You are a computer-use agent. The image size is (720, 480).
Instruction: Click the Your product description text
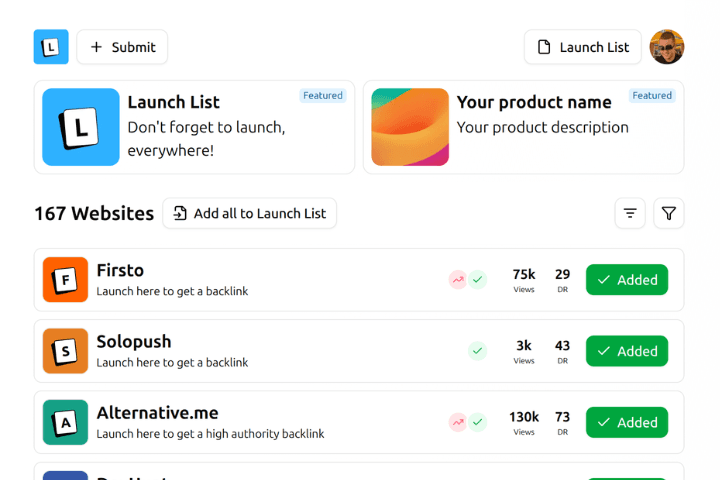543,127
